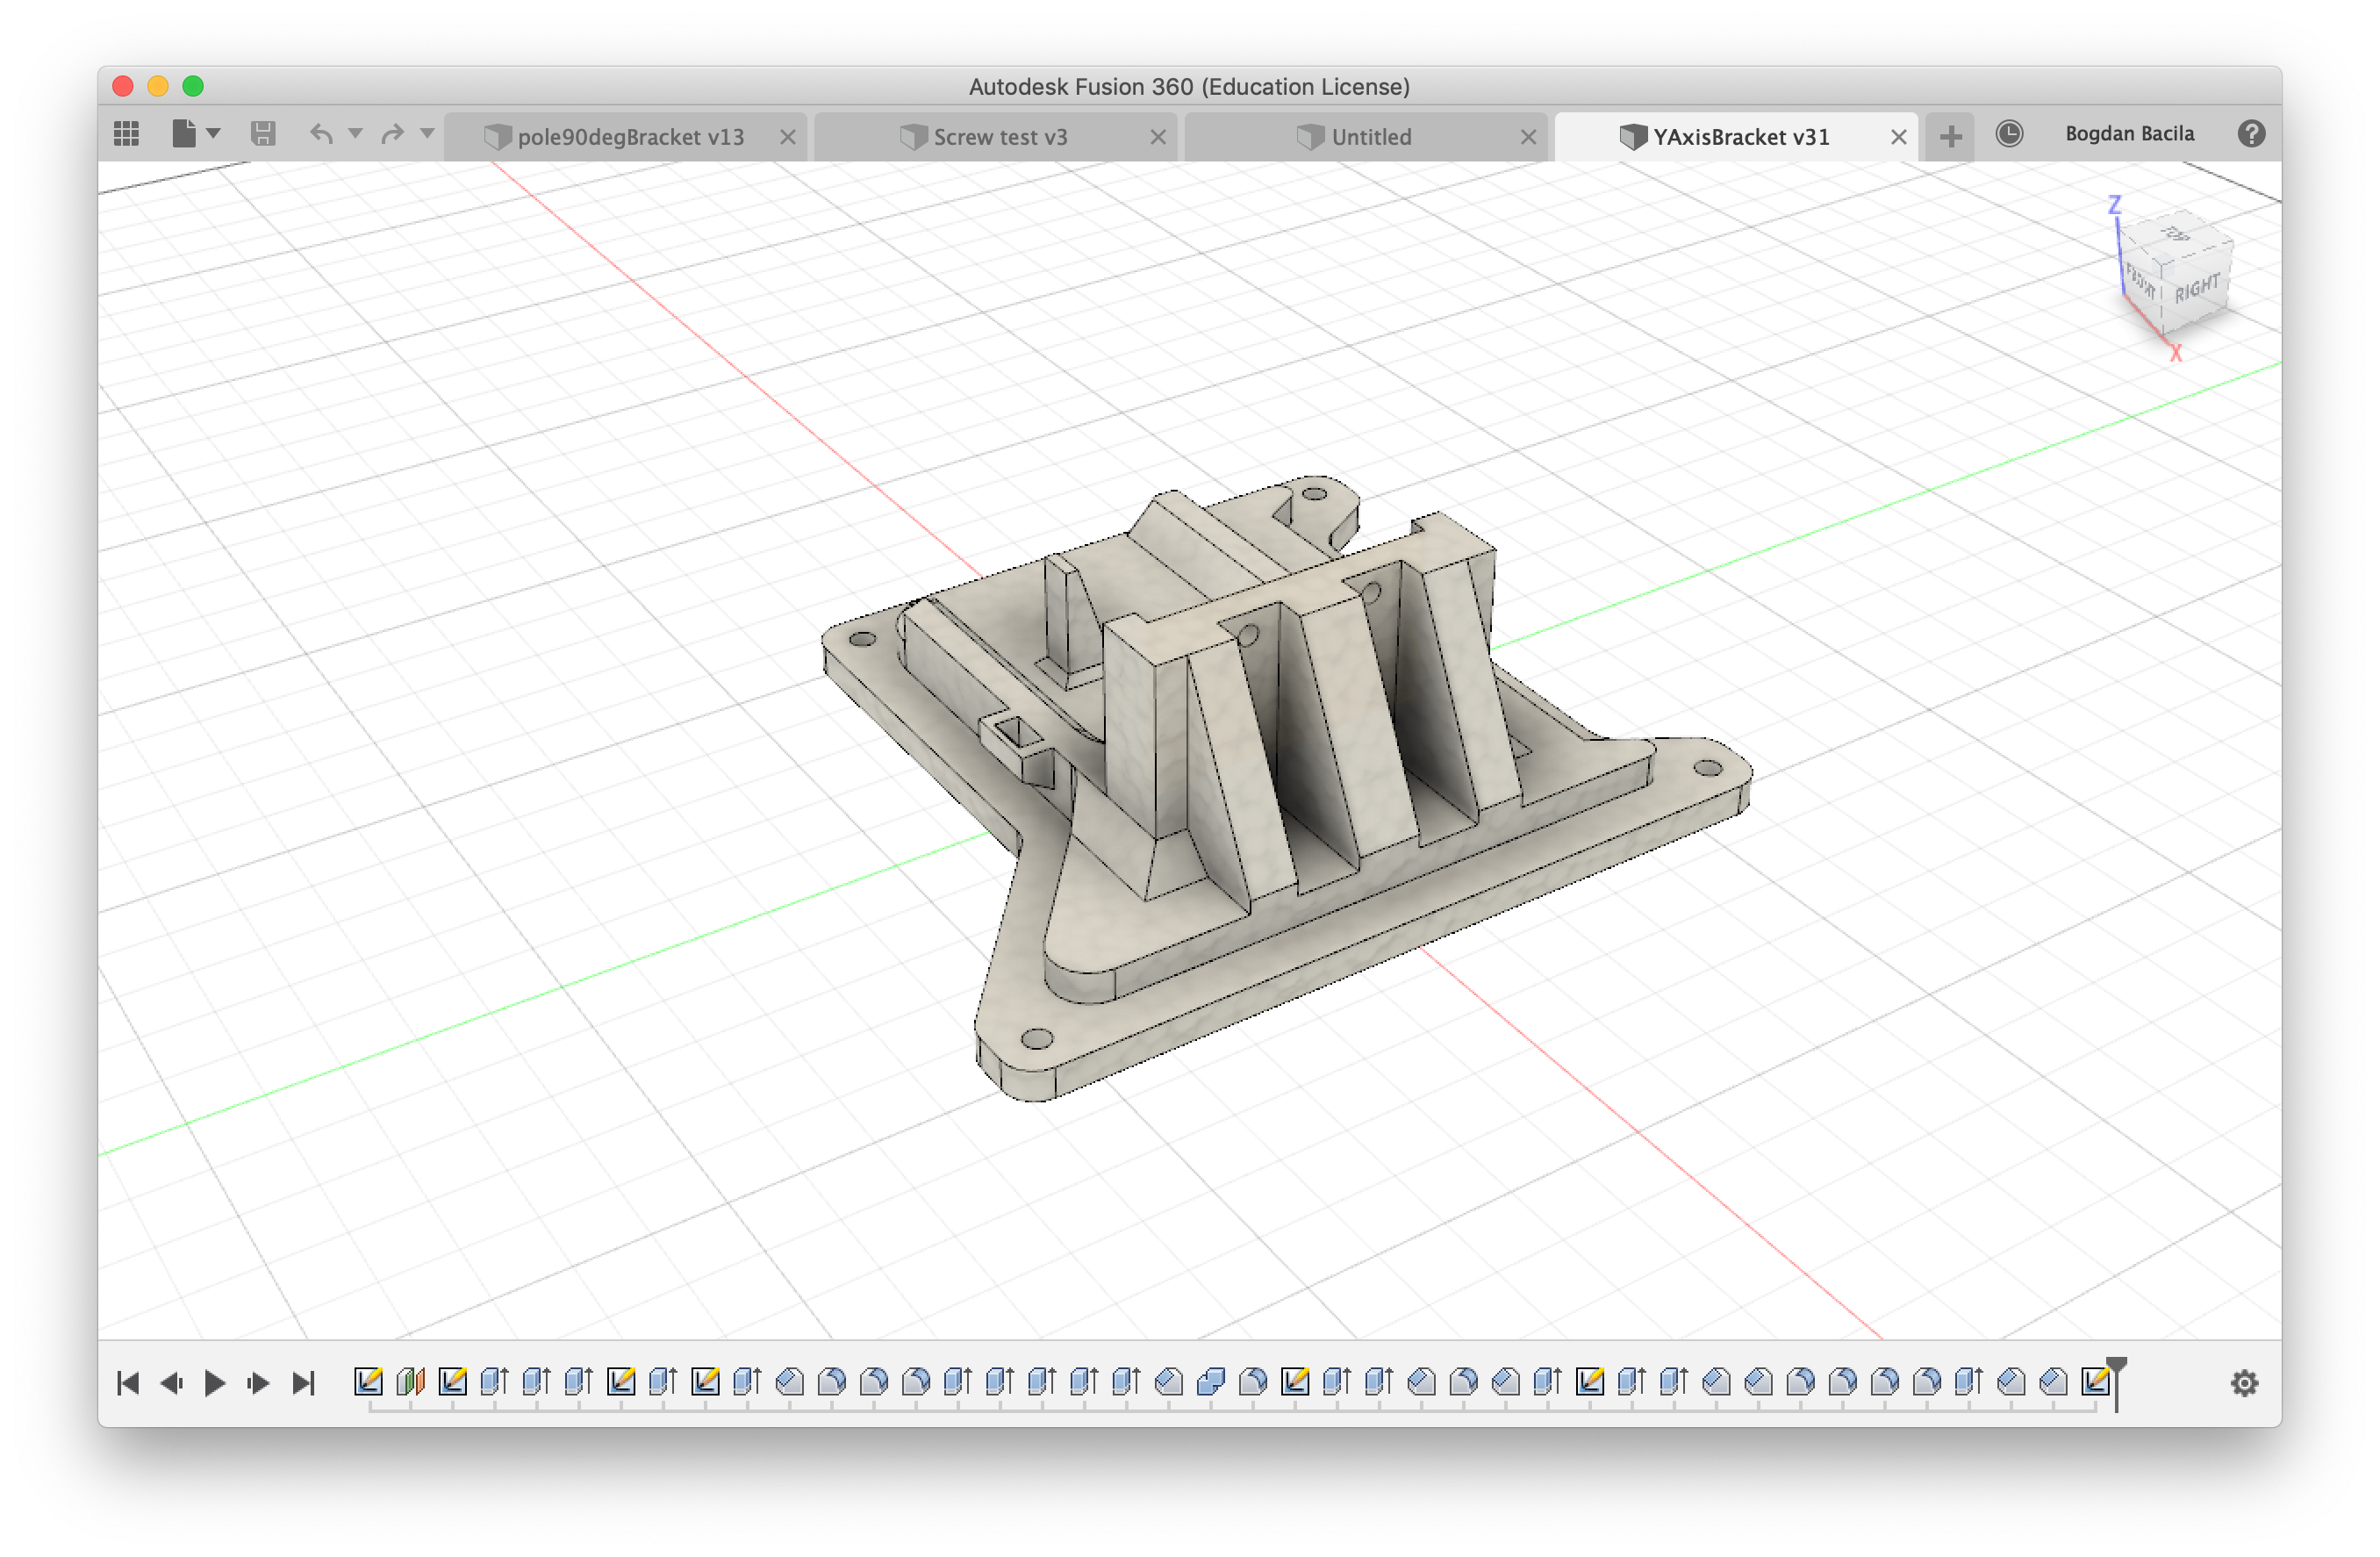
Task: Open a new design with the plus button
Action: coord(1950,137)
